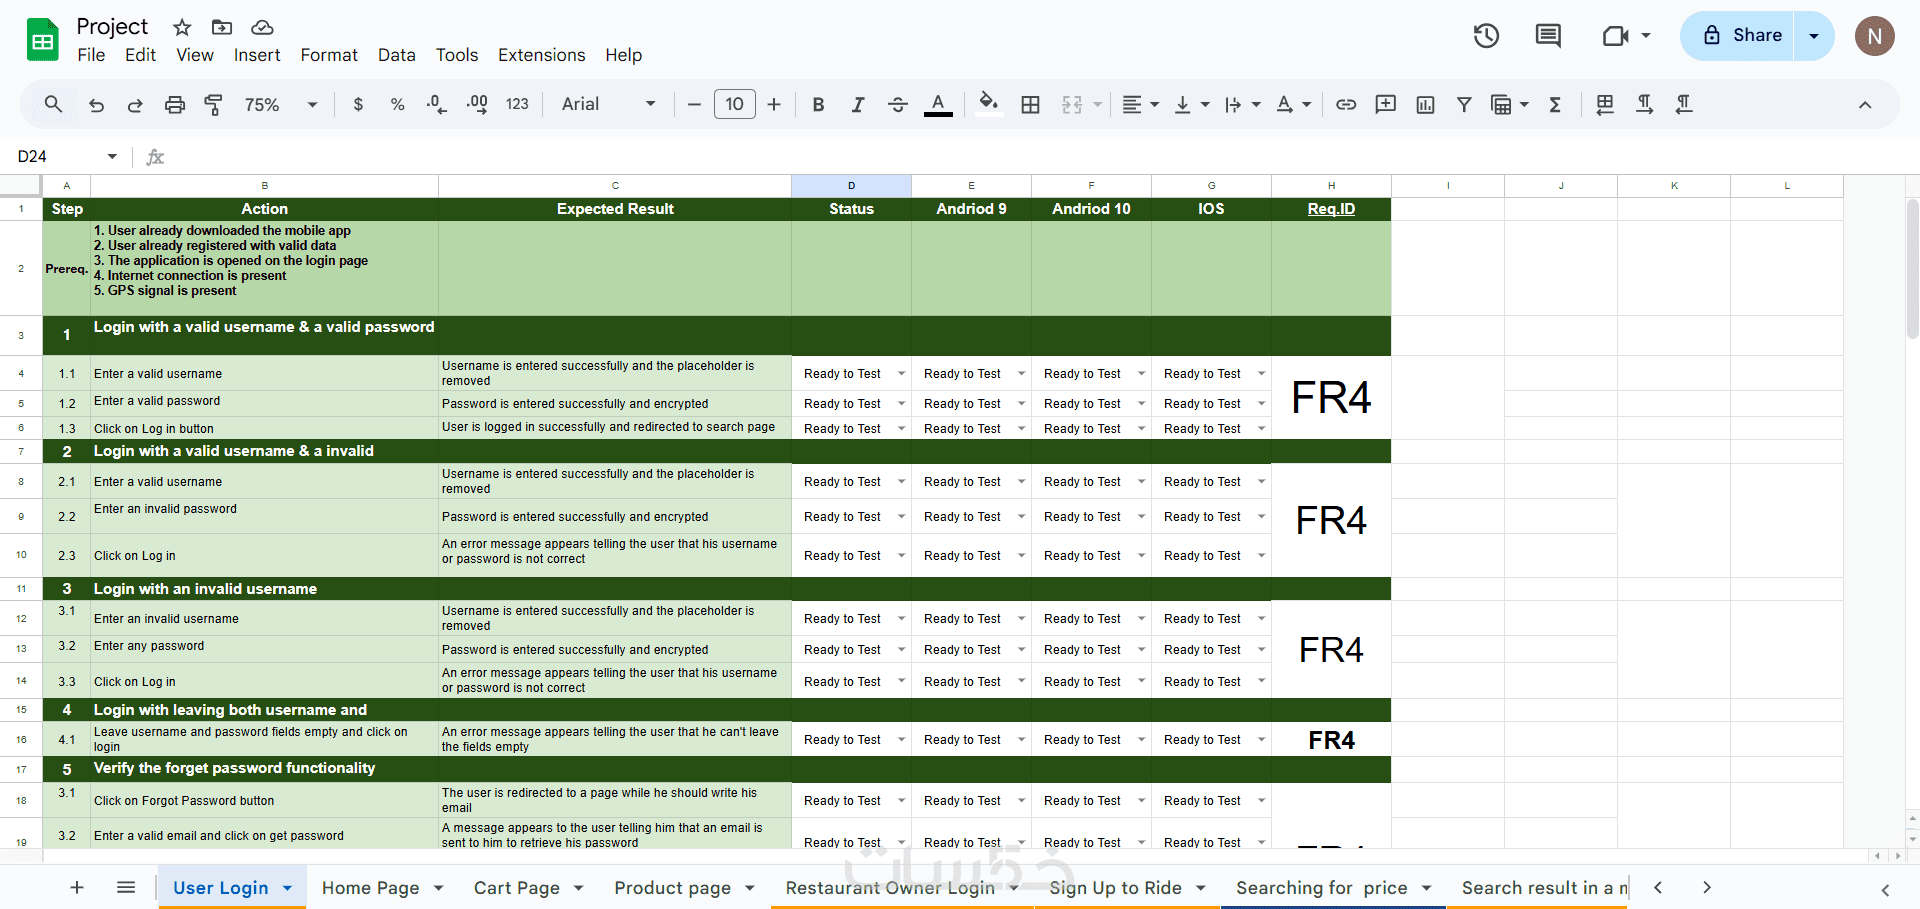Choose a cell fill color
Viewport: 1920px width, 909px height.
[988, 105]
